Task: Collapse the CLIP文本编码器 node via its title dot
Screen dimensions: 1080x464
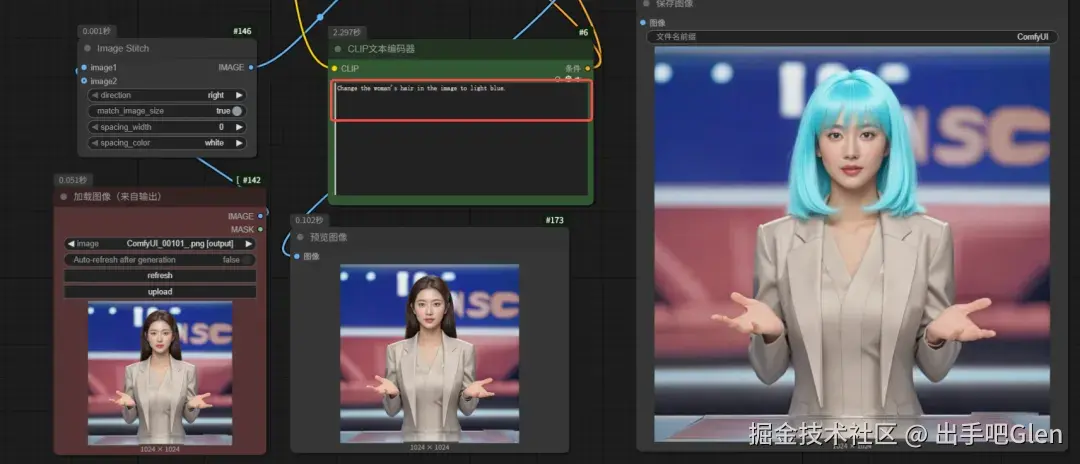Action: (x=338, y=49)
